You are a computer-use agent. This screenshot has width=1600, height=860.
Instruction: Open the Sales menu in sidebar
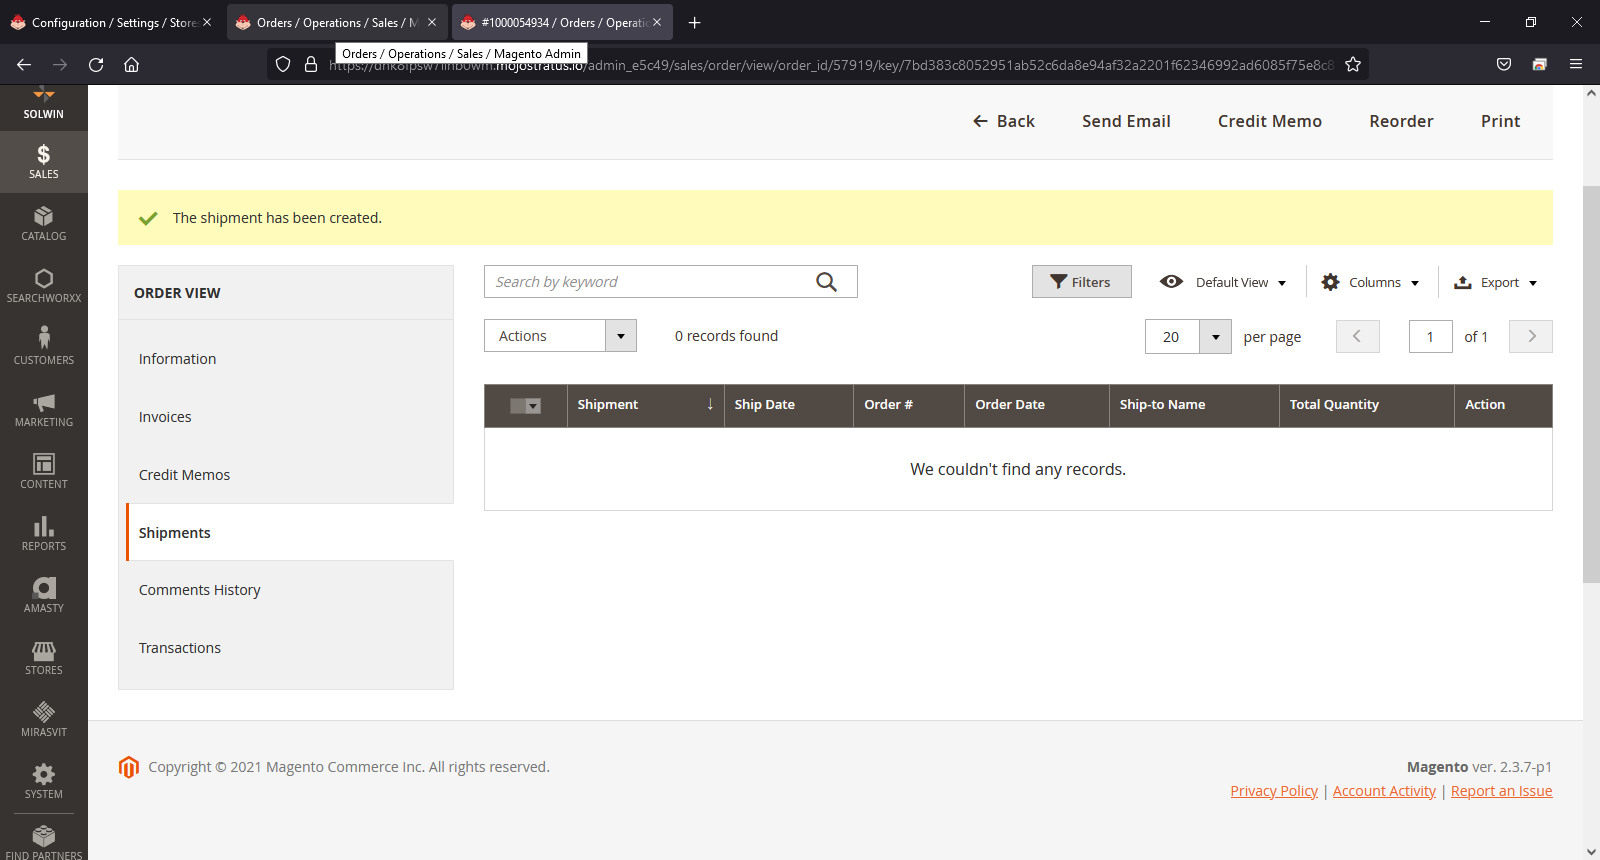43,161
